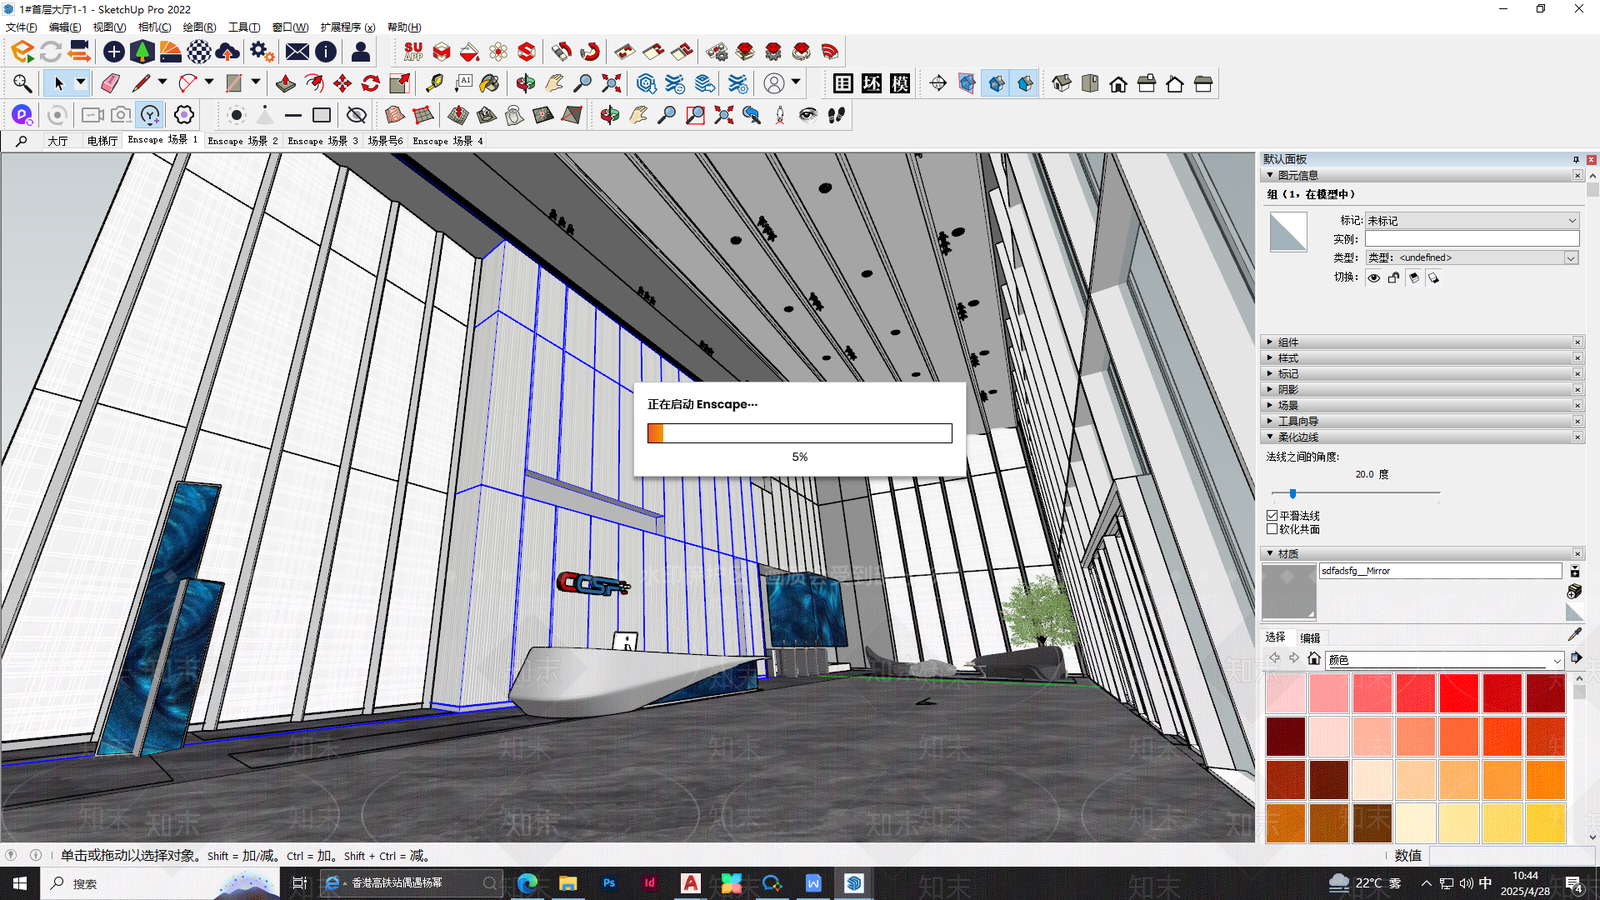Switch to the Enscape 场景 2 tab
This screenshot has height=900, width=1600.
coord(242,141)
